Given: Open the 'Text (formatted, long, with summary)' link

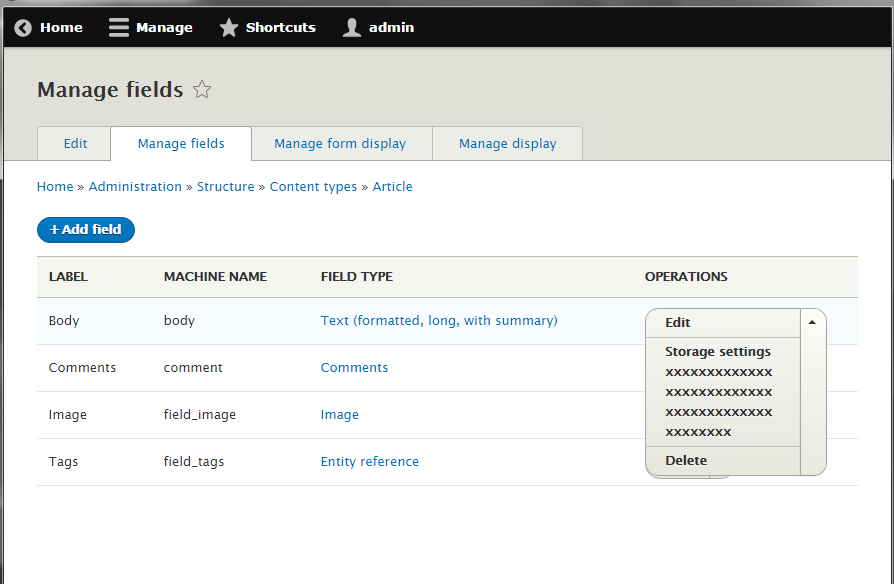Looking at the screenshot, I should tap(439, 320).
